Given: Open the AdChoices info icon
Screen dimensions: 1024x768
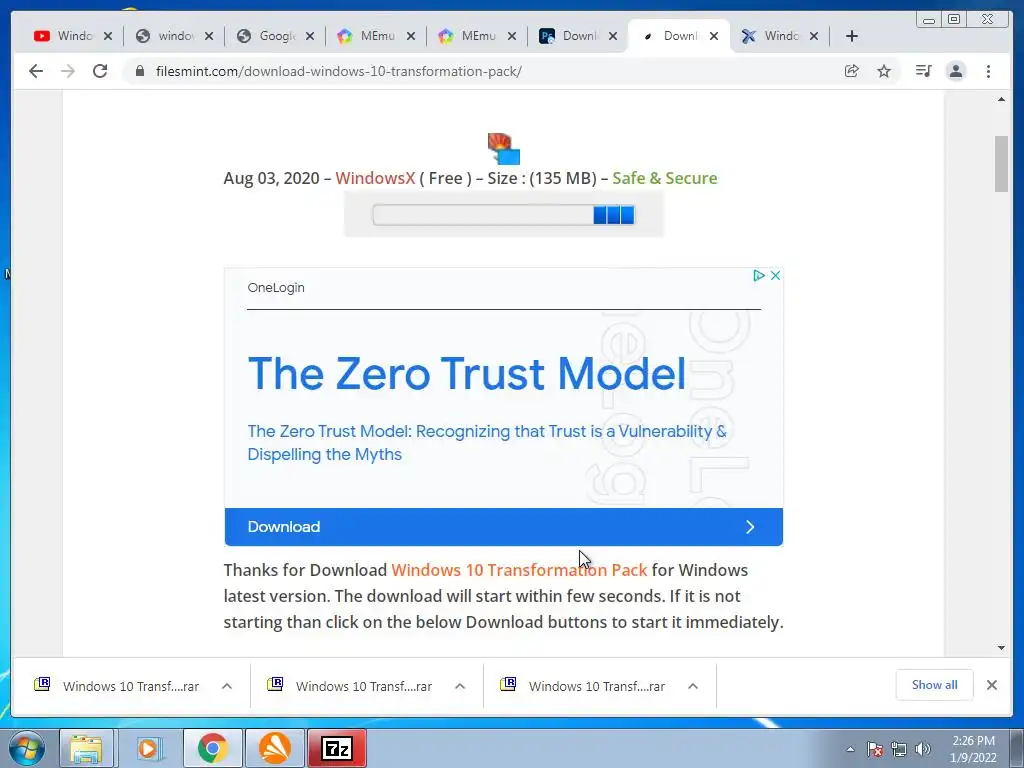Looking at the screenshot, I should [x=758, y=276].
